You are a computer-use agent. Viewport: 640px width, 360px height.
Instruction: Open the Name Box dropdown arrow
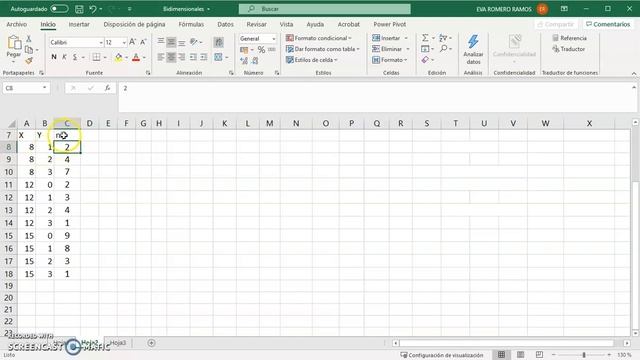[44, 88]
